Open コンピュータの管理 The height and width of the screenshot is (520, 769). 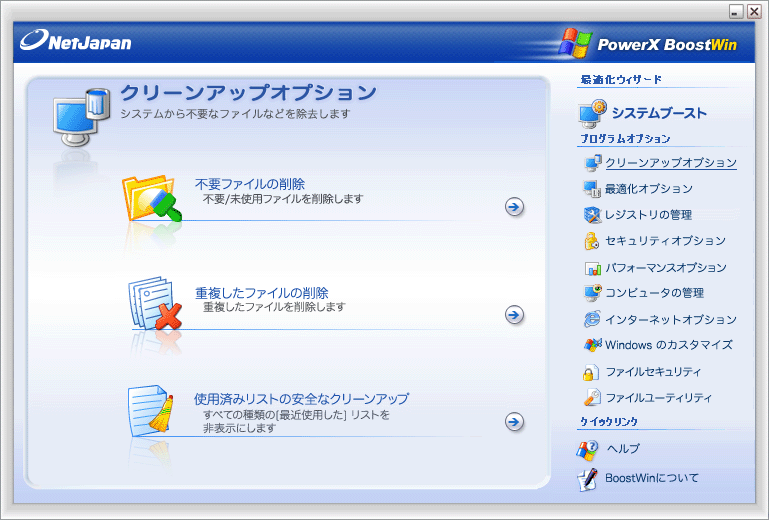[x=655, y=293]
